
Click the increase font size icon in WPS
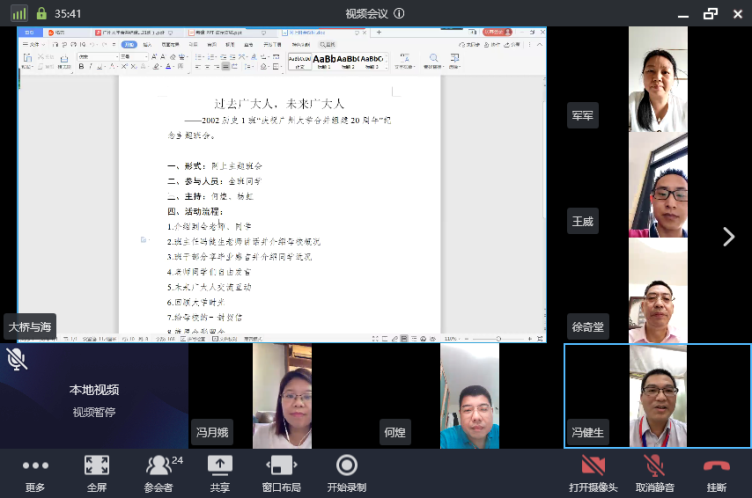(x=154, y=57)
